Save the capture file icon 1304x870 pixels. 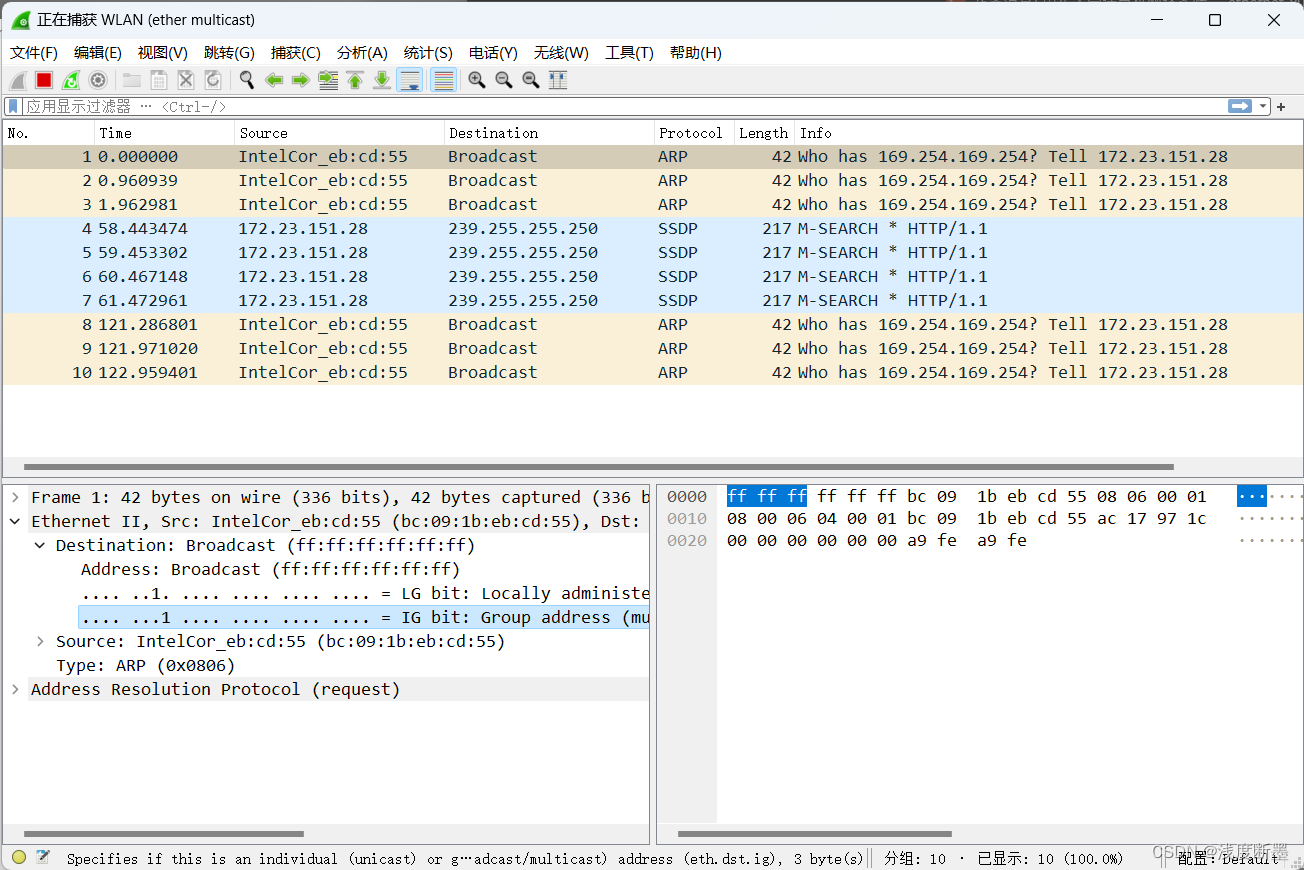159,80
